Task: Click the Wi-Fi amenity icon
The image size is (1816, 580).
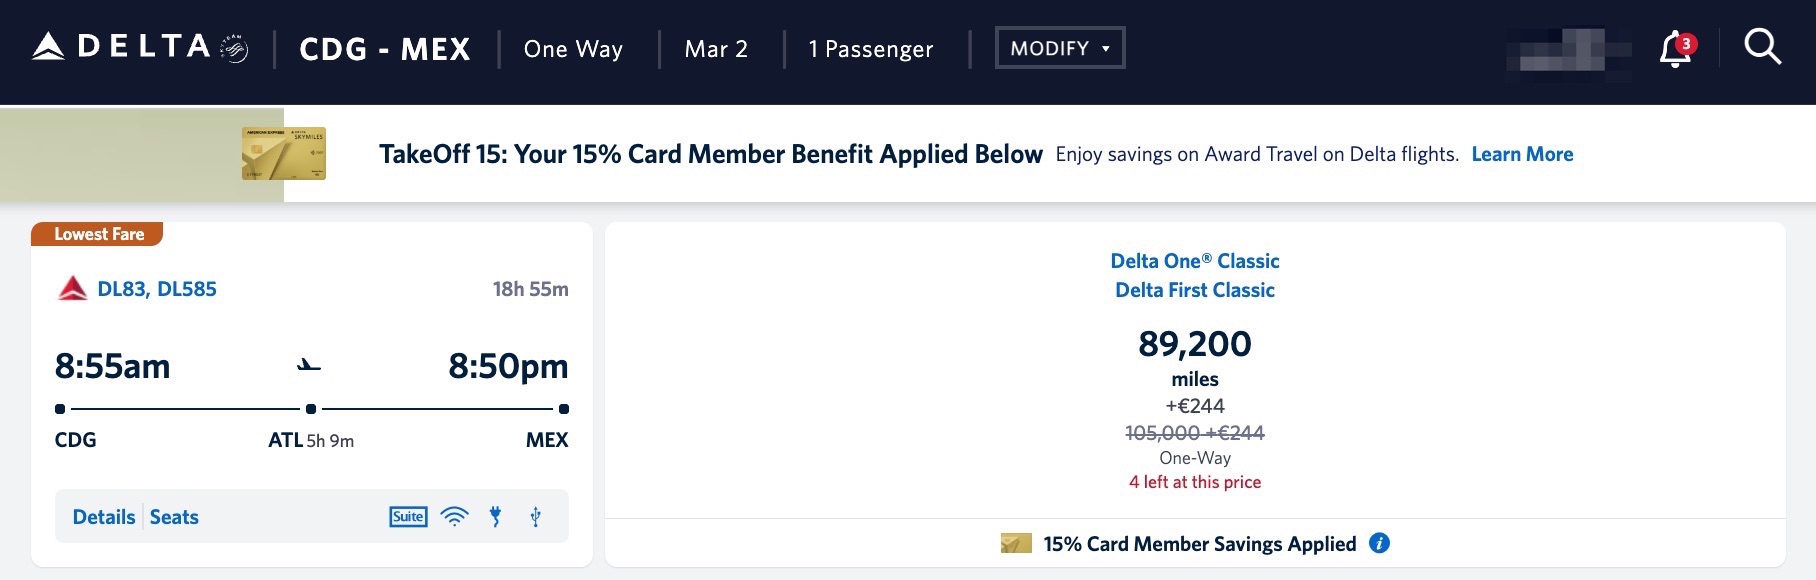Action: [455, 516]
